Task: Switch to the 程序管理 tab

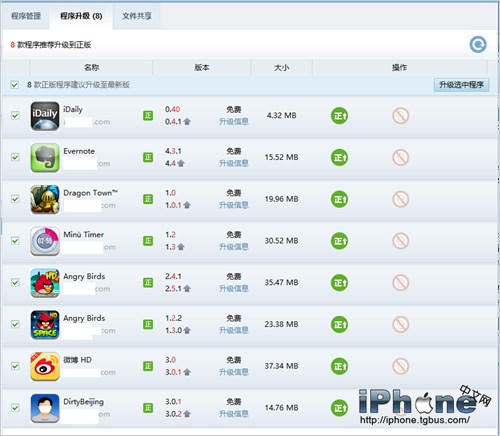Action: (26, 16)
